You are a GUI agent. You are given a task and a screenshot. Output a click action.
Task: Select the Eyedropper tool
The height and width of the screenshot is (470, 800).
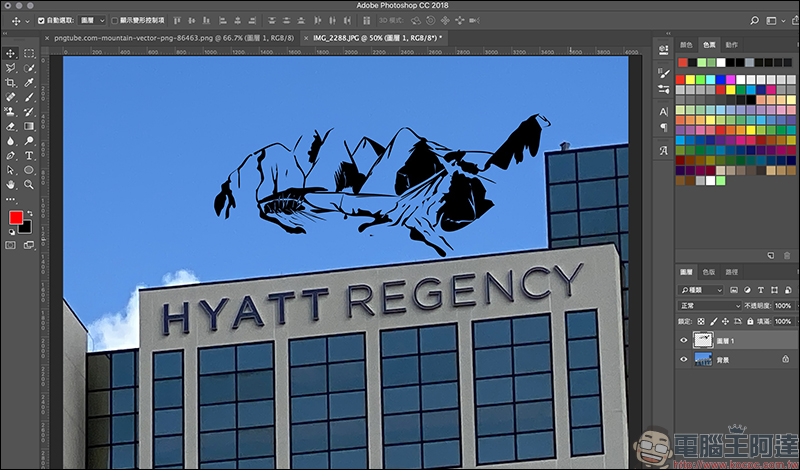[29, 82]
